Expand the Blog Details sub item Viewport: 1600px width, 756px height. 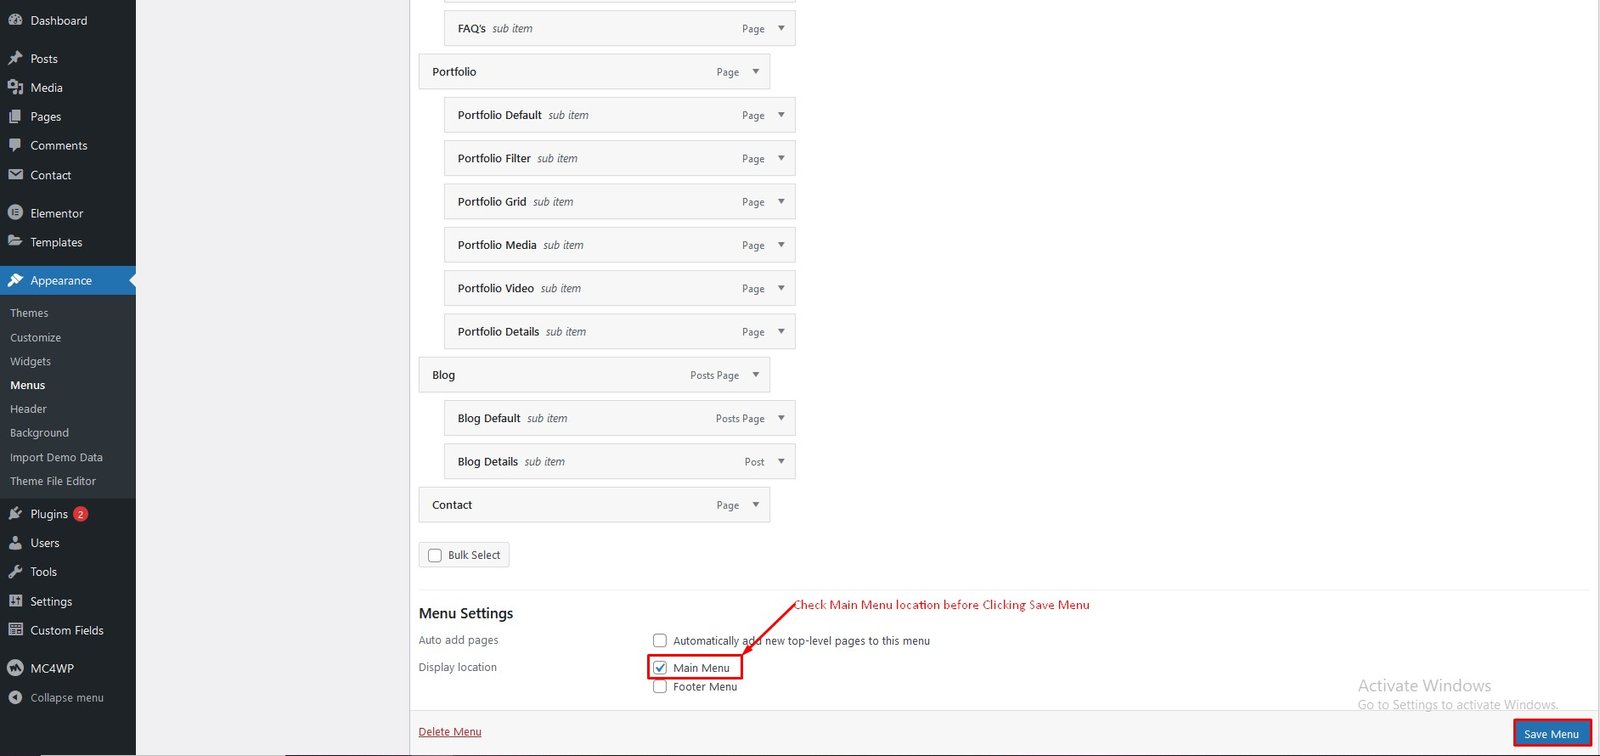(781, 462)
